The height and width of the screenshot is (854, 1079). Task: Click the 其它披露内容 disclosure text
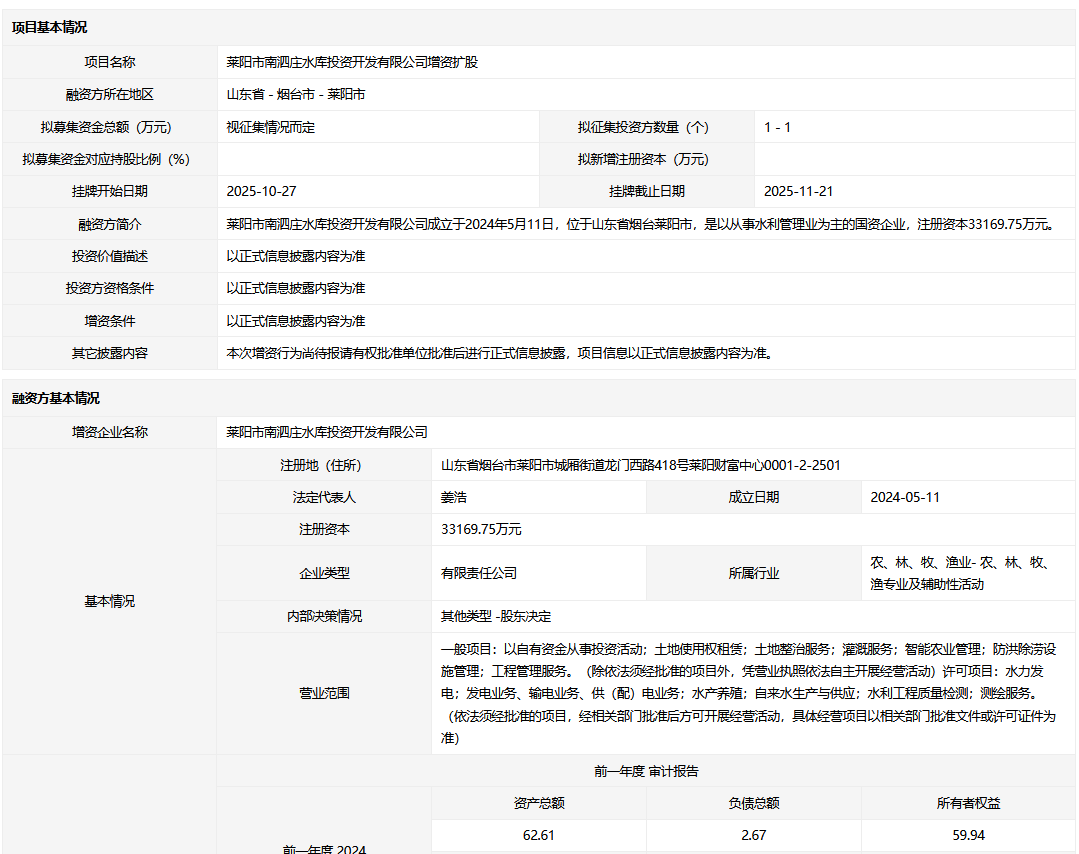(x=499, y=353)
